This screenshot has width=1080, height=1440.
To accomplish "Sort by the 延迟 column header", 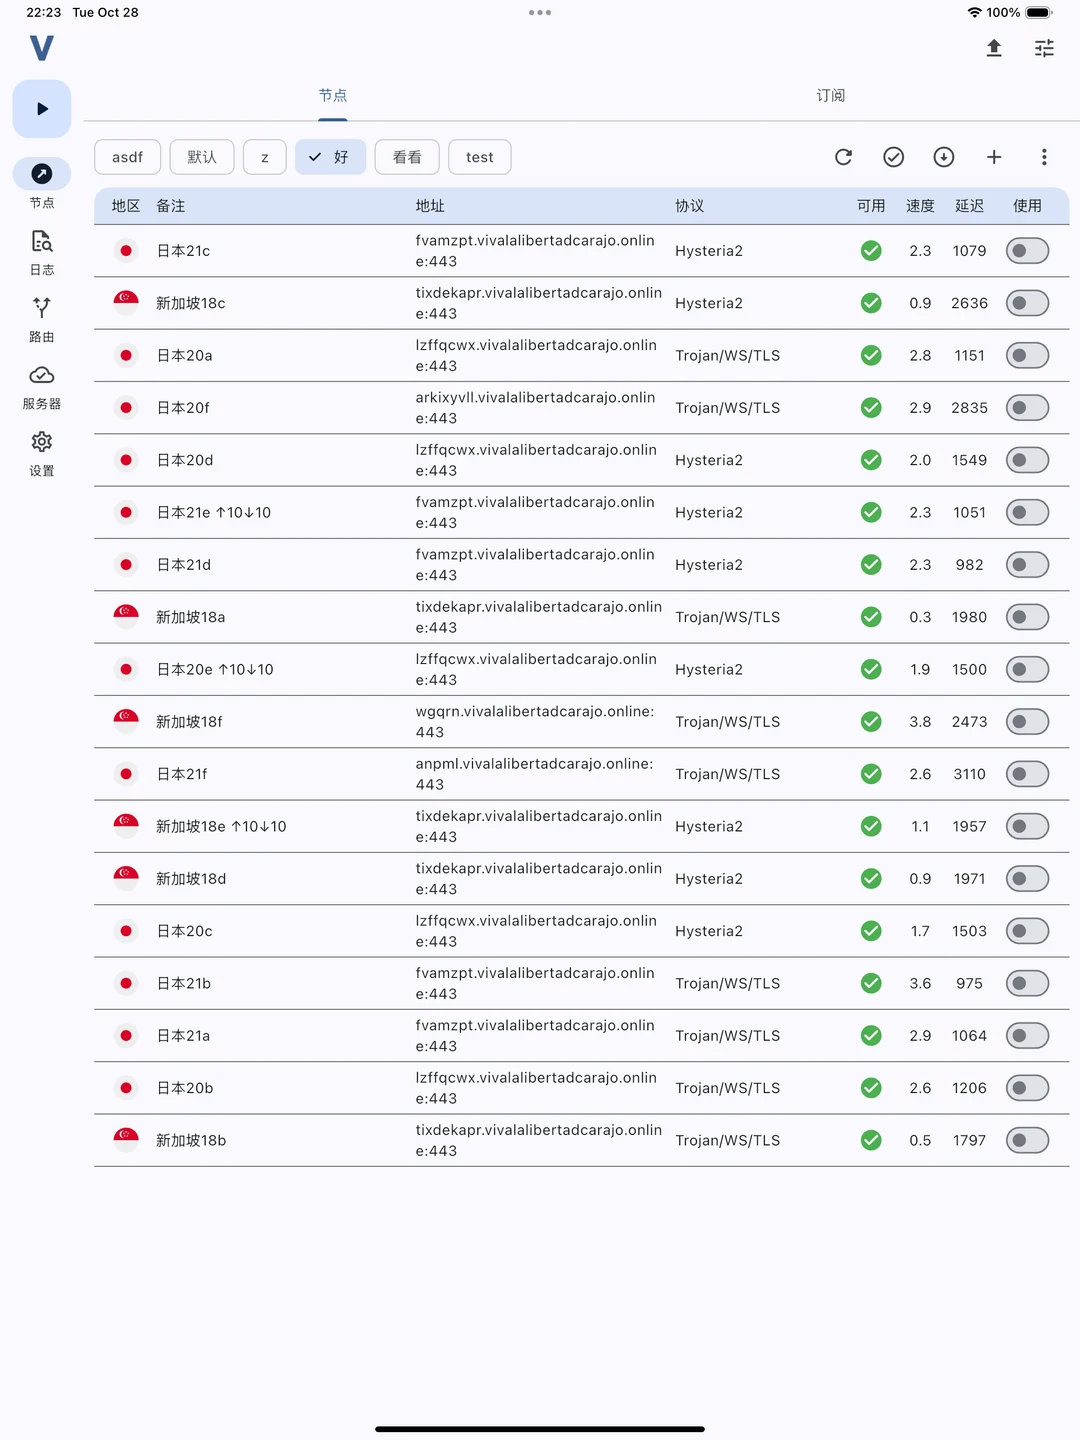I will click(970, 206).
